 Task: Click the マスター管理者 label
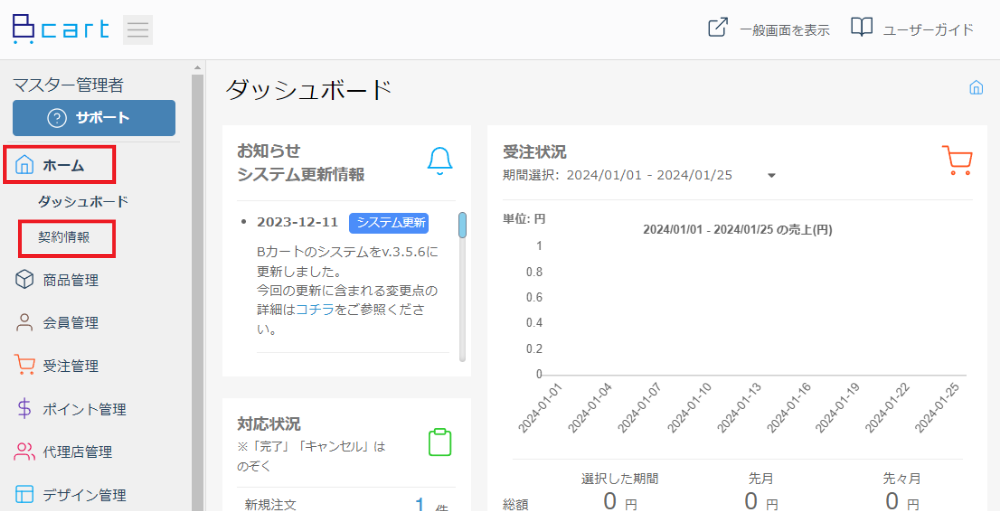[x=68, y=84]
